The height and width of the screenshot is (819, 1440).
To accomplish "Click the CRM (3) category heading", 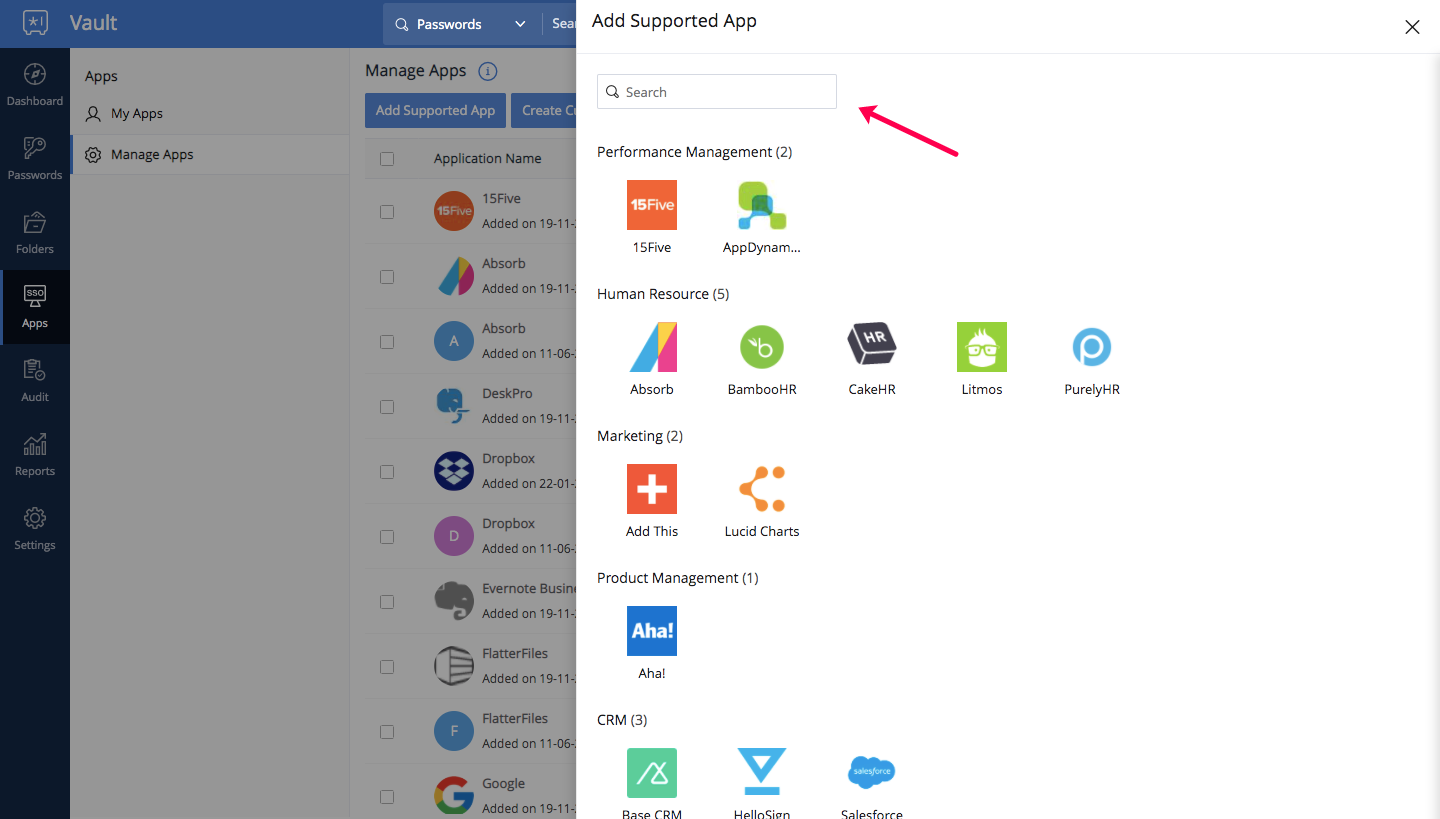I will point(622,720).
